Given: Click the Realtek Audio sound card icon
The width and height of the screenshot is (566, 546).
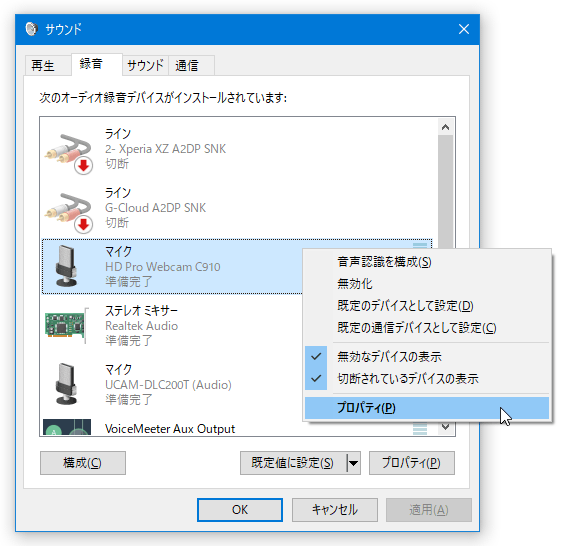Looking at the screenshot, I should (66, 326).
